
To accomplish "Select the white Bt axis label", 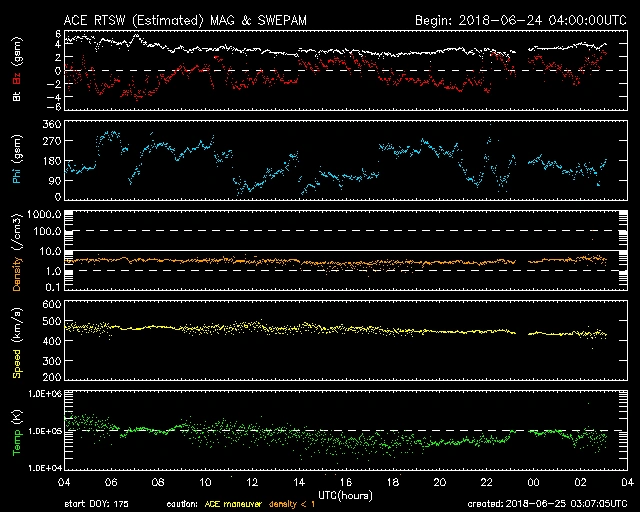I will click(x=17, y=95).
